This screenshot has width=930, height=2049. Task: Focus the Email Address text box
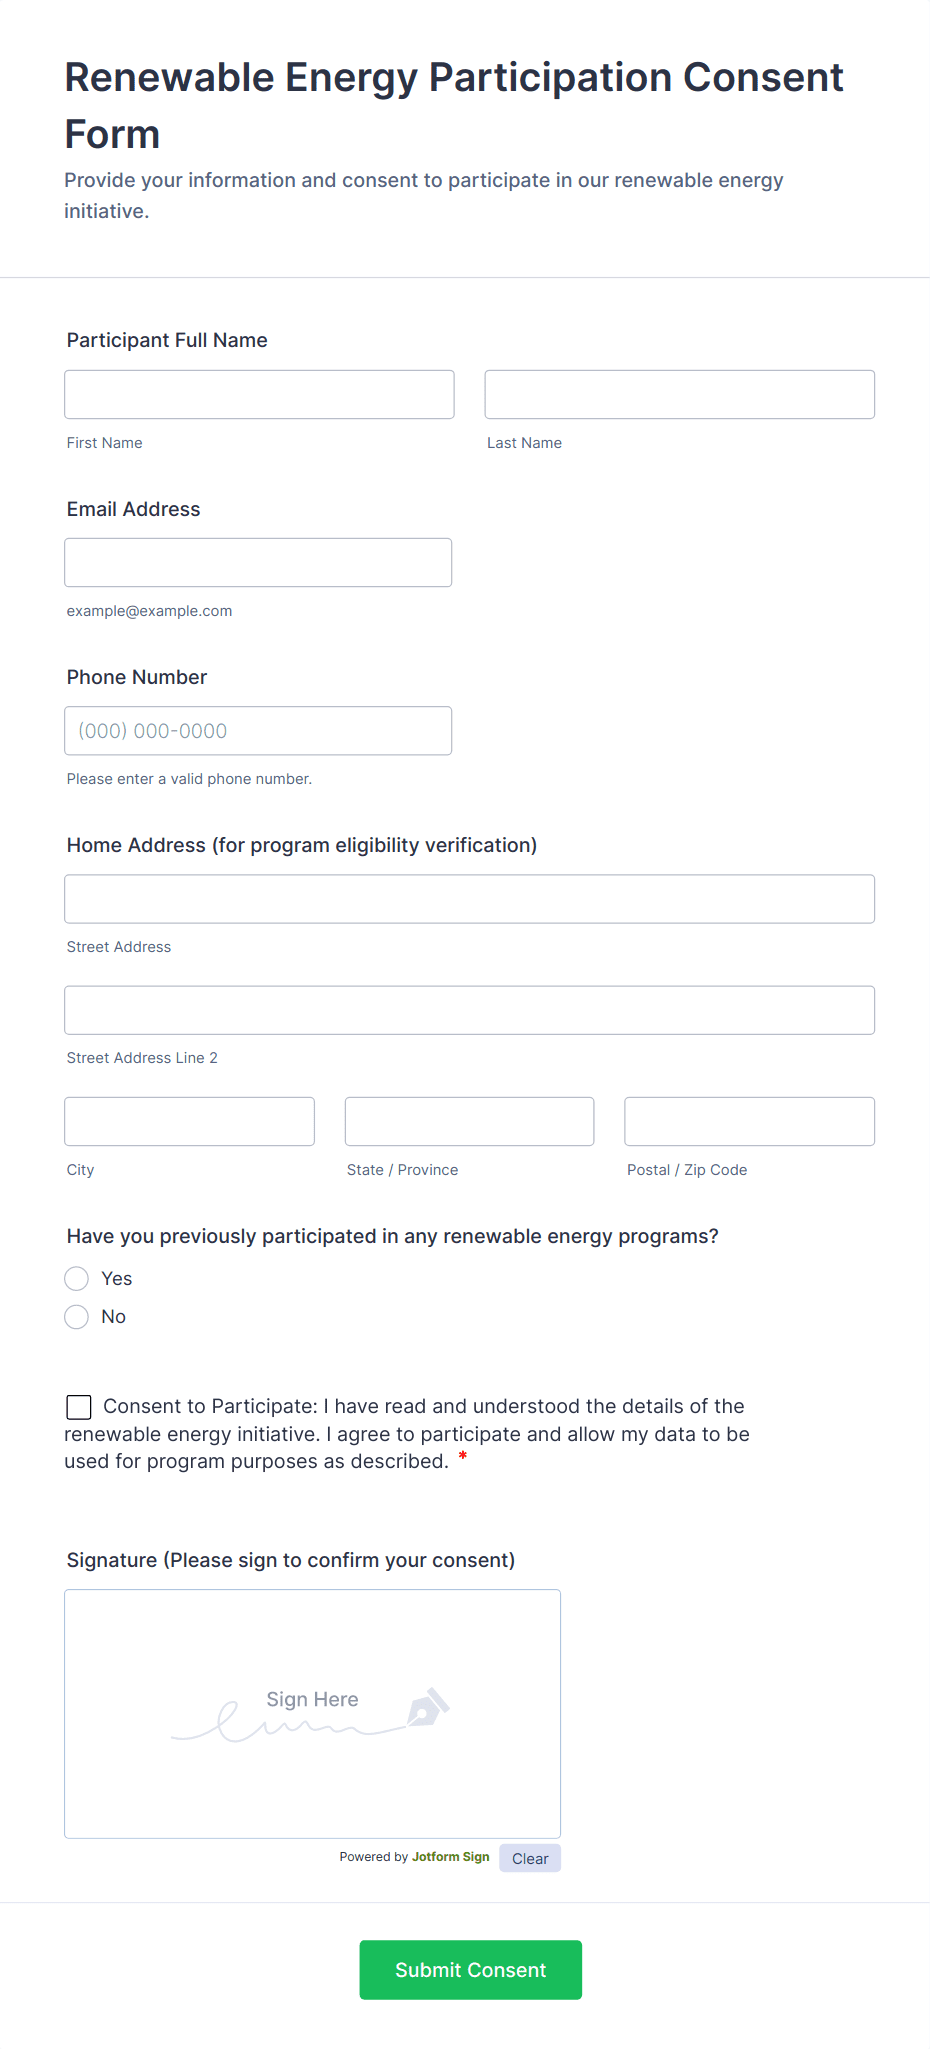click(x=258, y=563)
